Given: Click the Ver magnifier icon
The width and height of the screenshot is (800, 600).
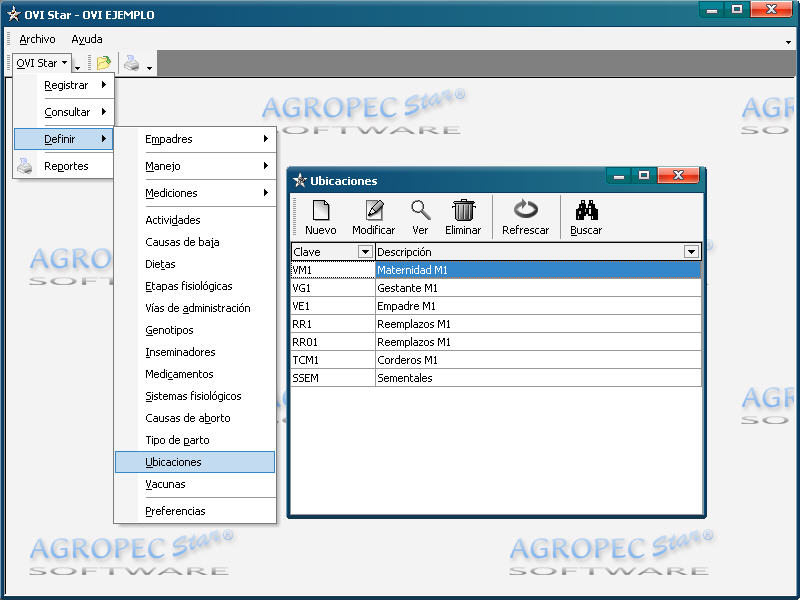Looking at the screenshot, I should click(420, 210).
